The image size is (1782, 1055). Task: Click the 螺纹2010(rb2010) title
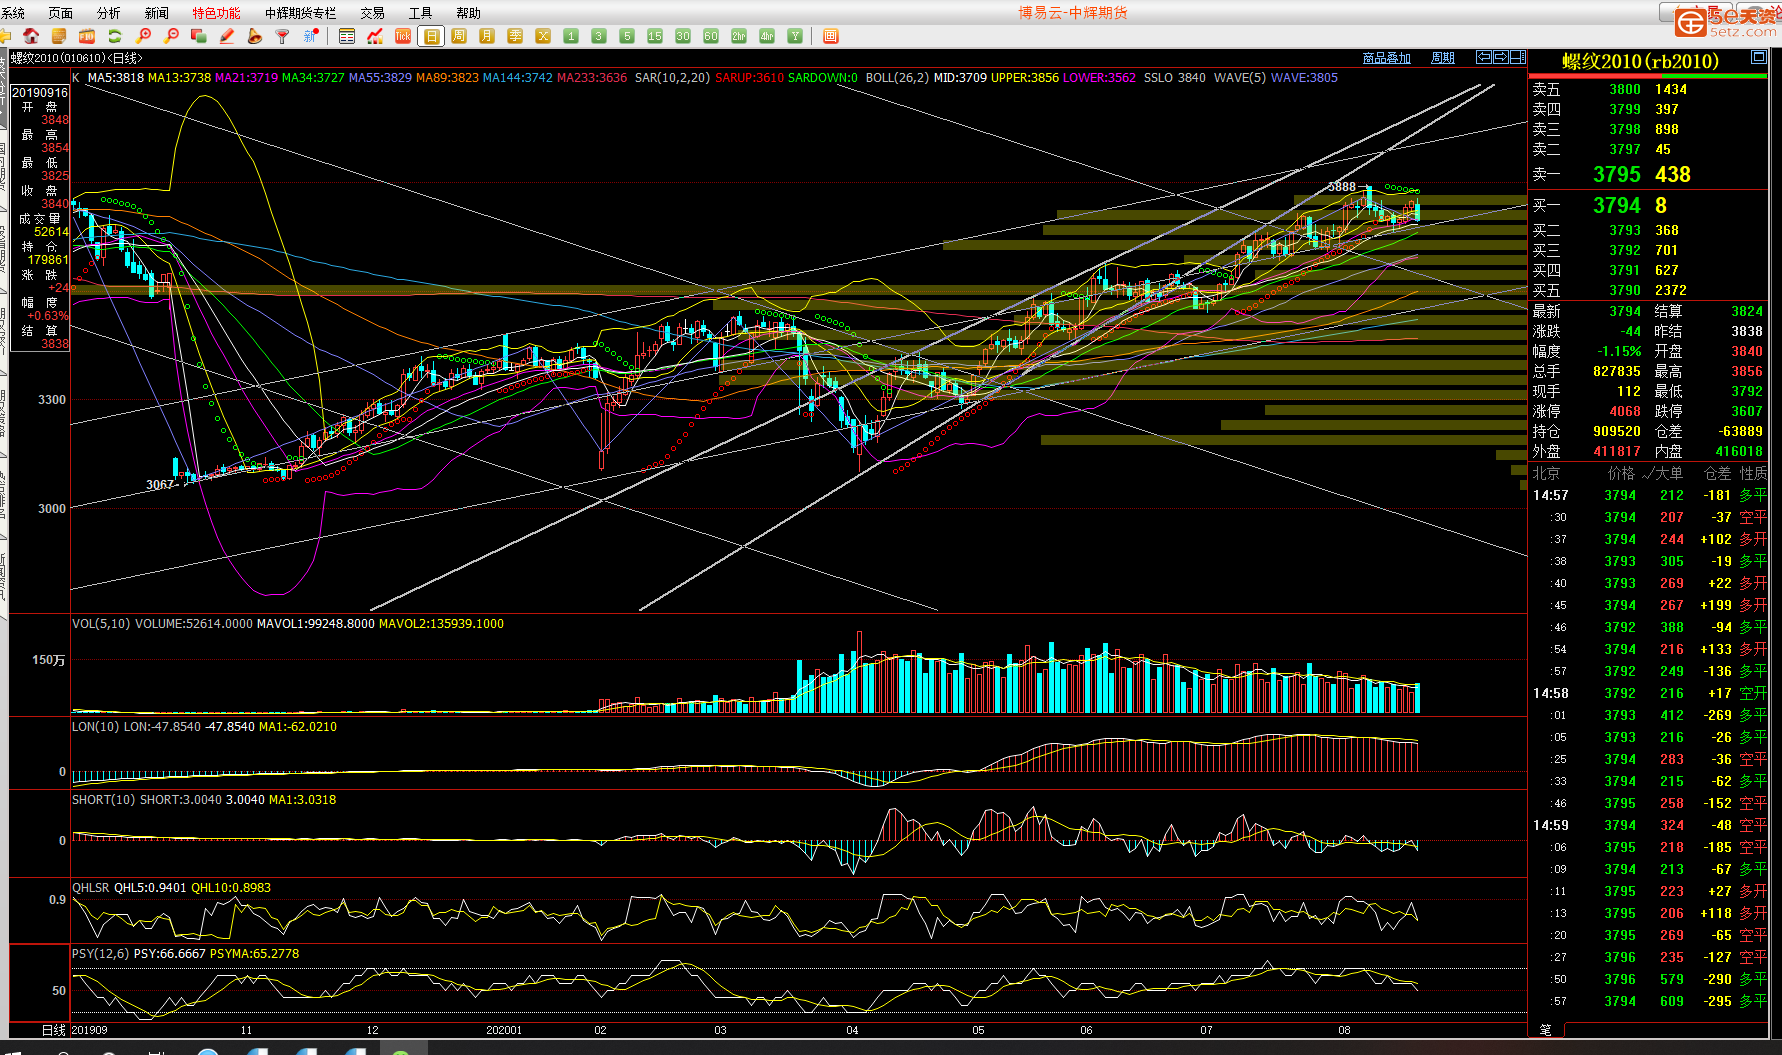(1641, 61)
